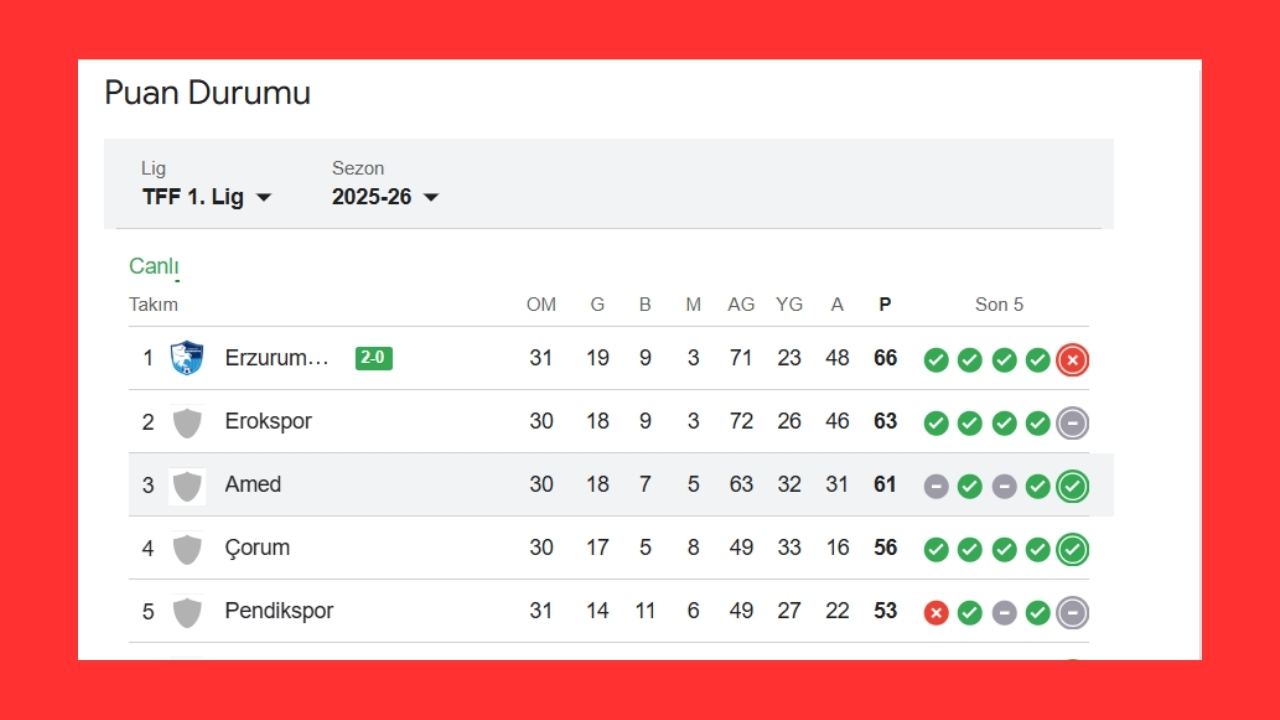Click Erokspor's grey draw icon in Son 5

pos(1072,423)
